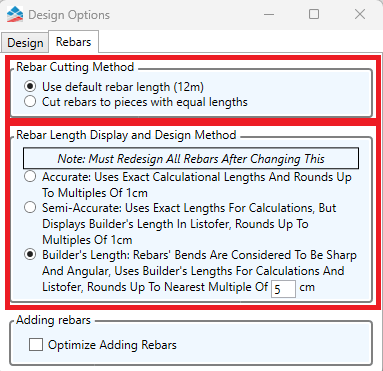The width and height of the screenshot is (383, 371).
Task: Click the Must Redesign All Rebars note box
Action: tap(191, 158)
